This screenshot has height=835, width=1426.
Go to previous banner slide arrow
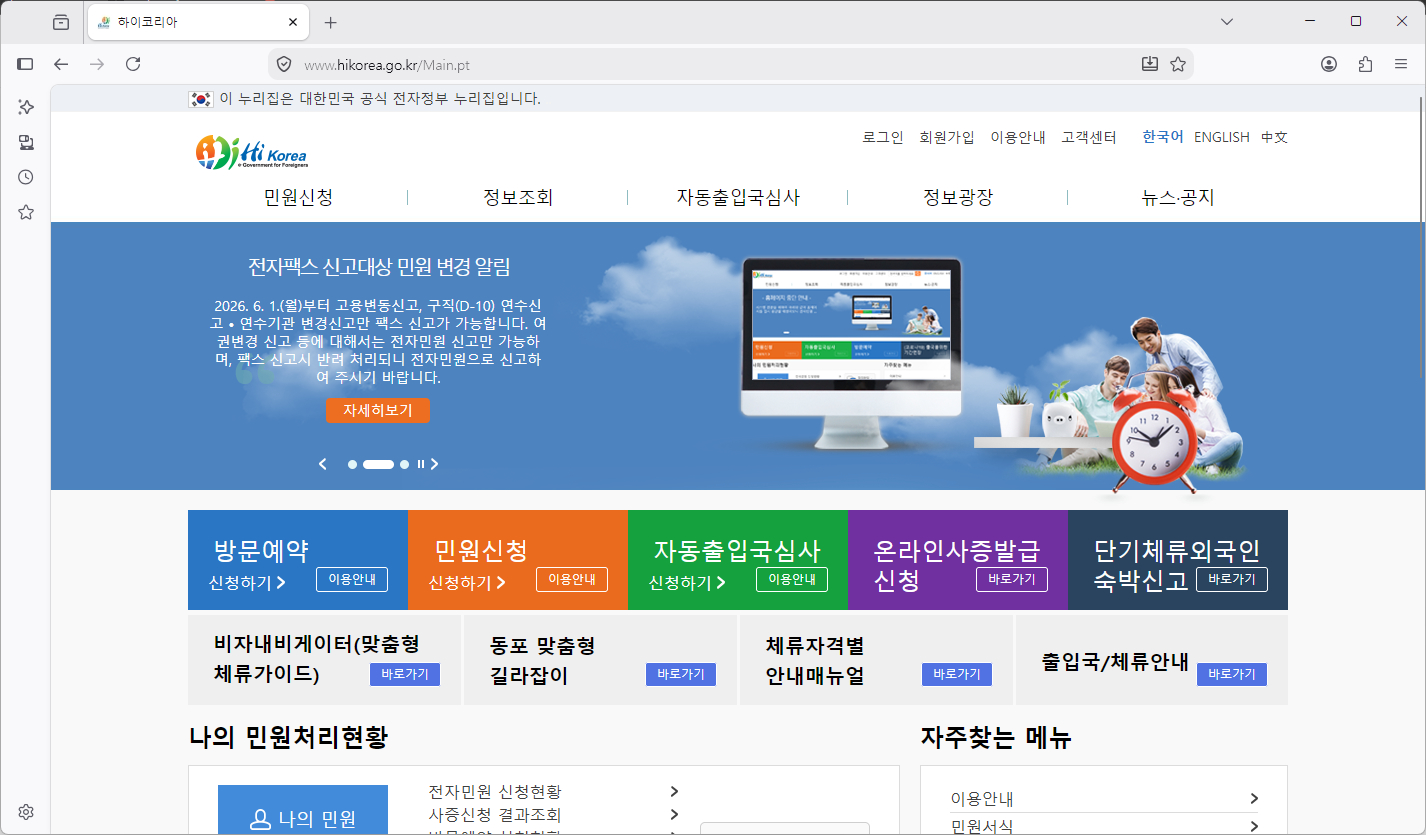tap(323, 464)
